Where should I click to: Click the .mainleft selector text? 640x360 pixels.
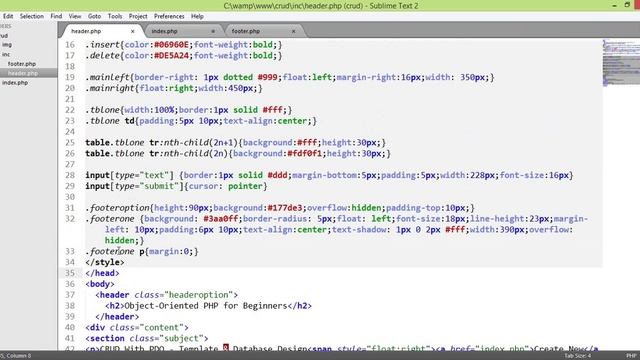pos(107,77)
